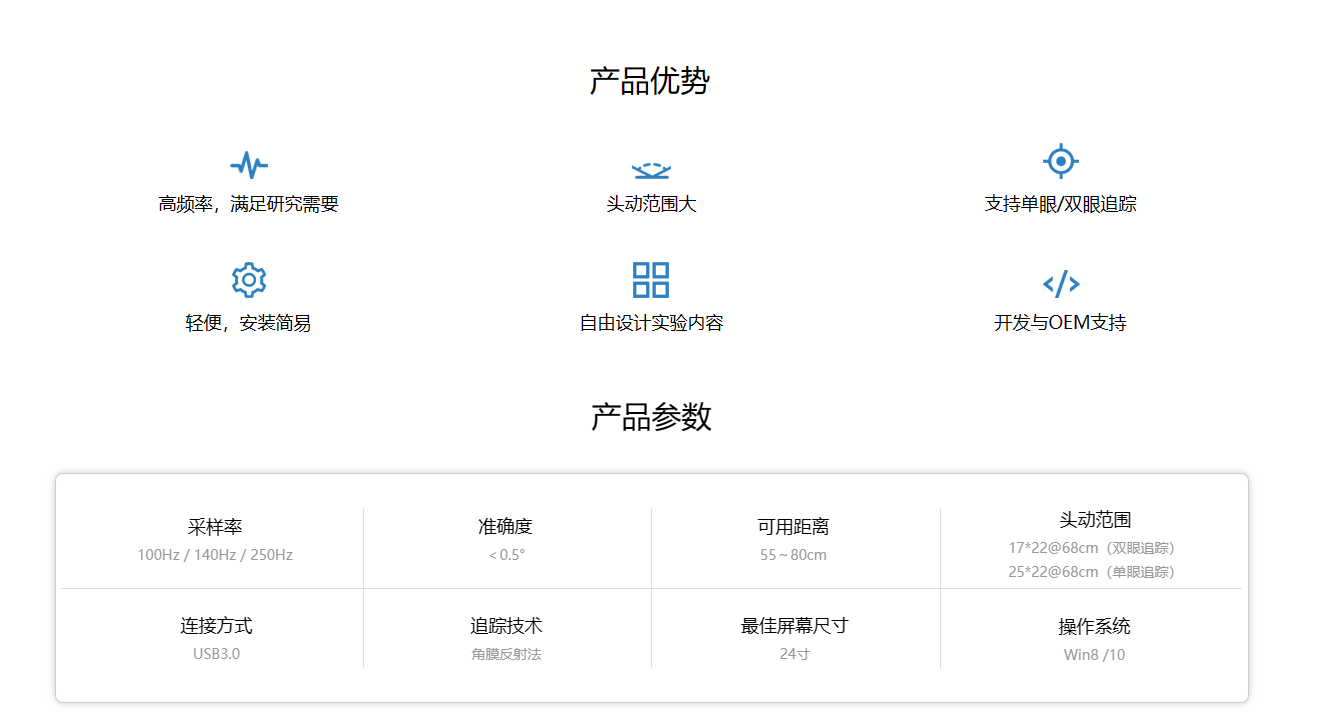1336x728 pixels.
Task: Click the 追踪技术 value 角膜反射法
Action: pos(506,654)
